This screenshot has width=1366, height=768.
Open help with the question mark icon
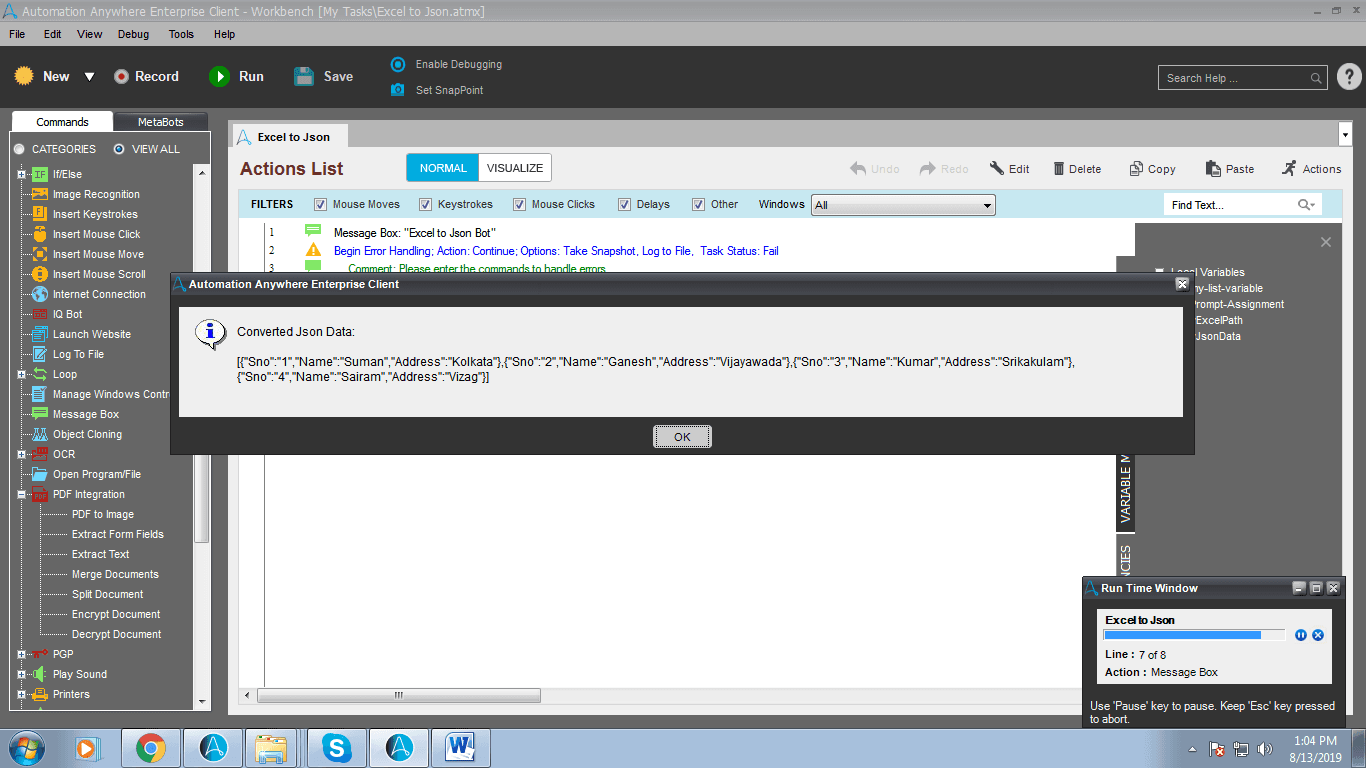coord(1349,77)
